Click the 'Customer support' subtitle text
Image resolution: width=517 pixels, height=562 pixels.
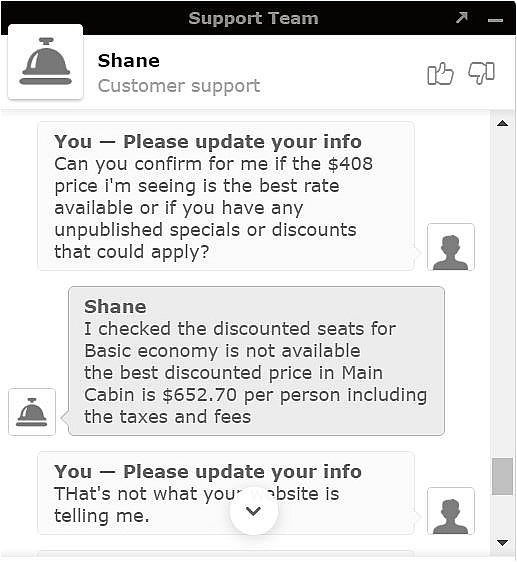(179, 86)
